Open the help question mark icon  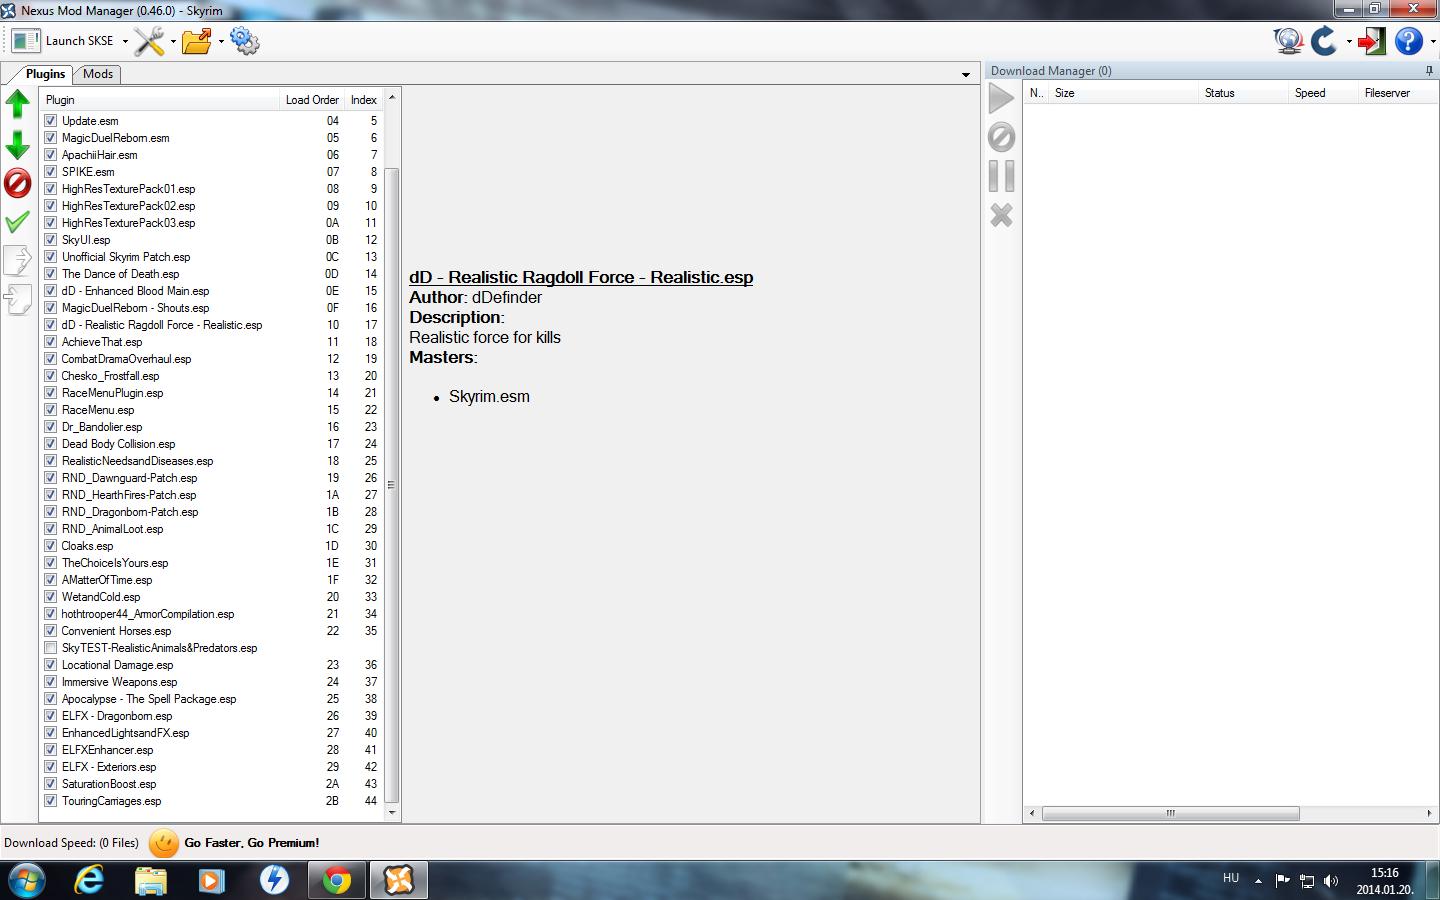point(1408,41)
